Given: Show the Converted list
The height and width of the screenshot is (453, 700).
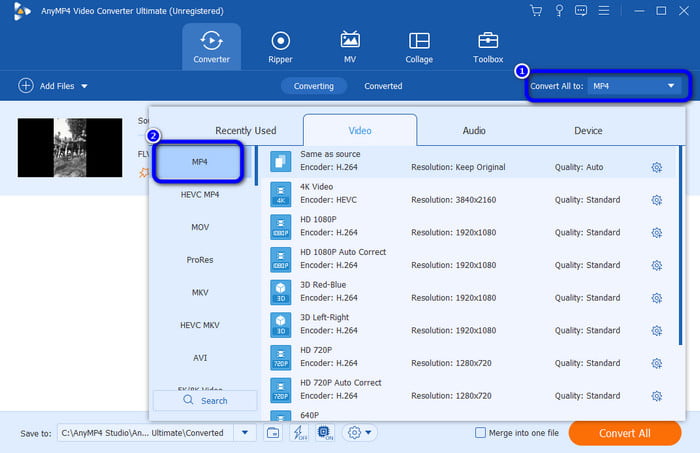Looking at the screenshot, I should point(383,86).
